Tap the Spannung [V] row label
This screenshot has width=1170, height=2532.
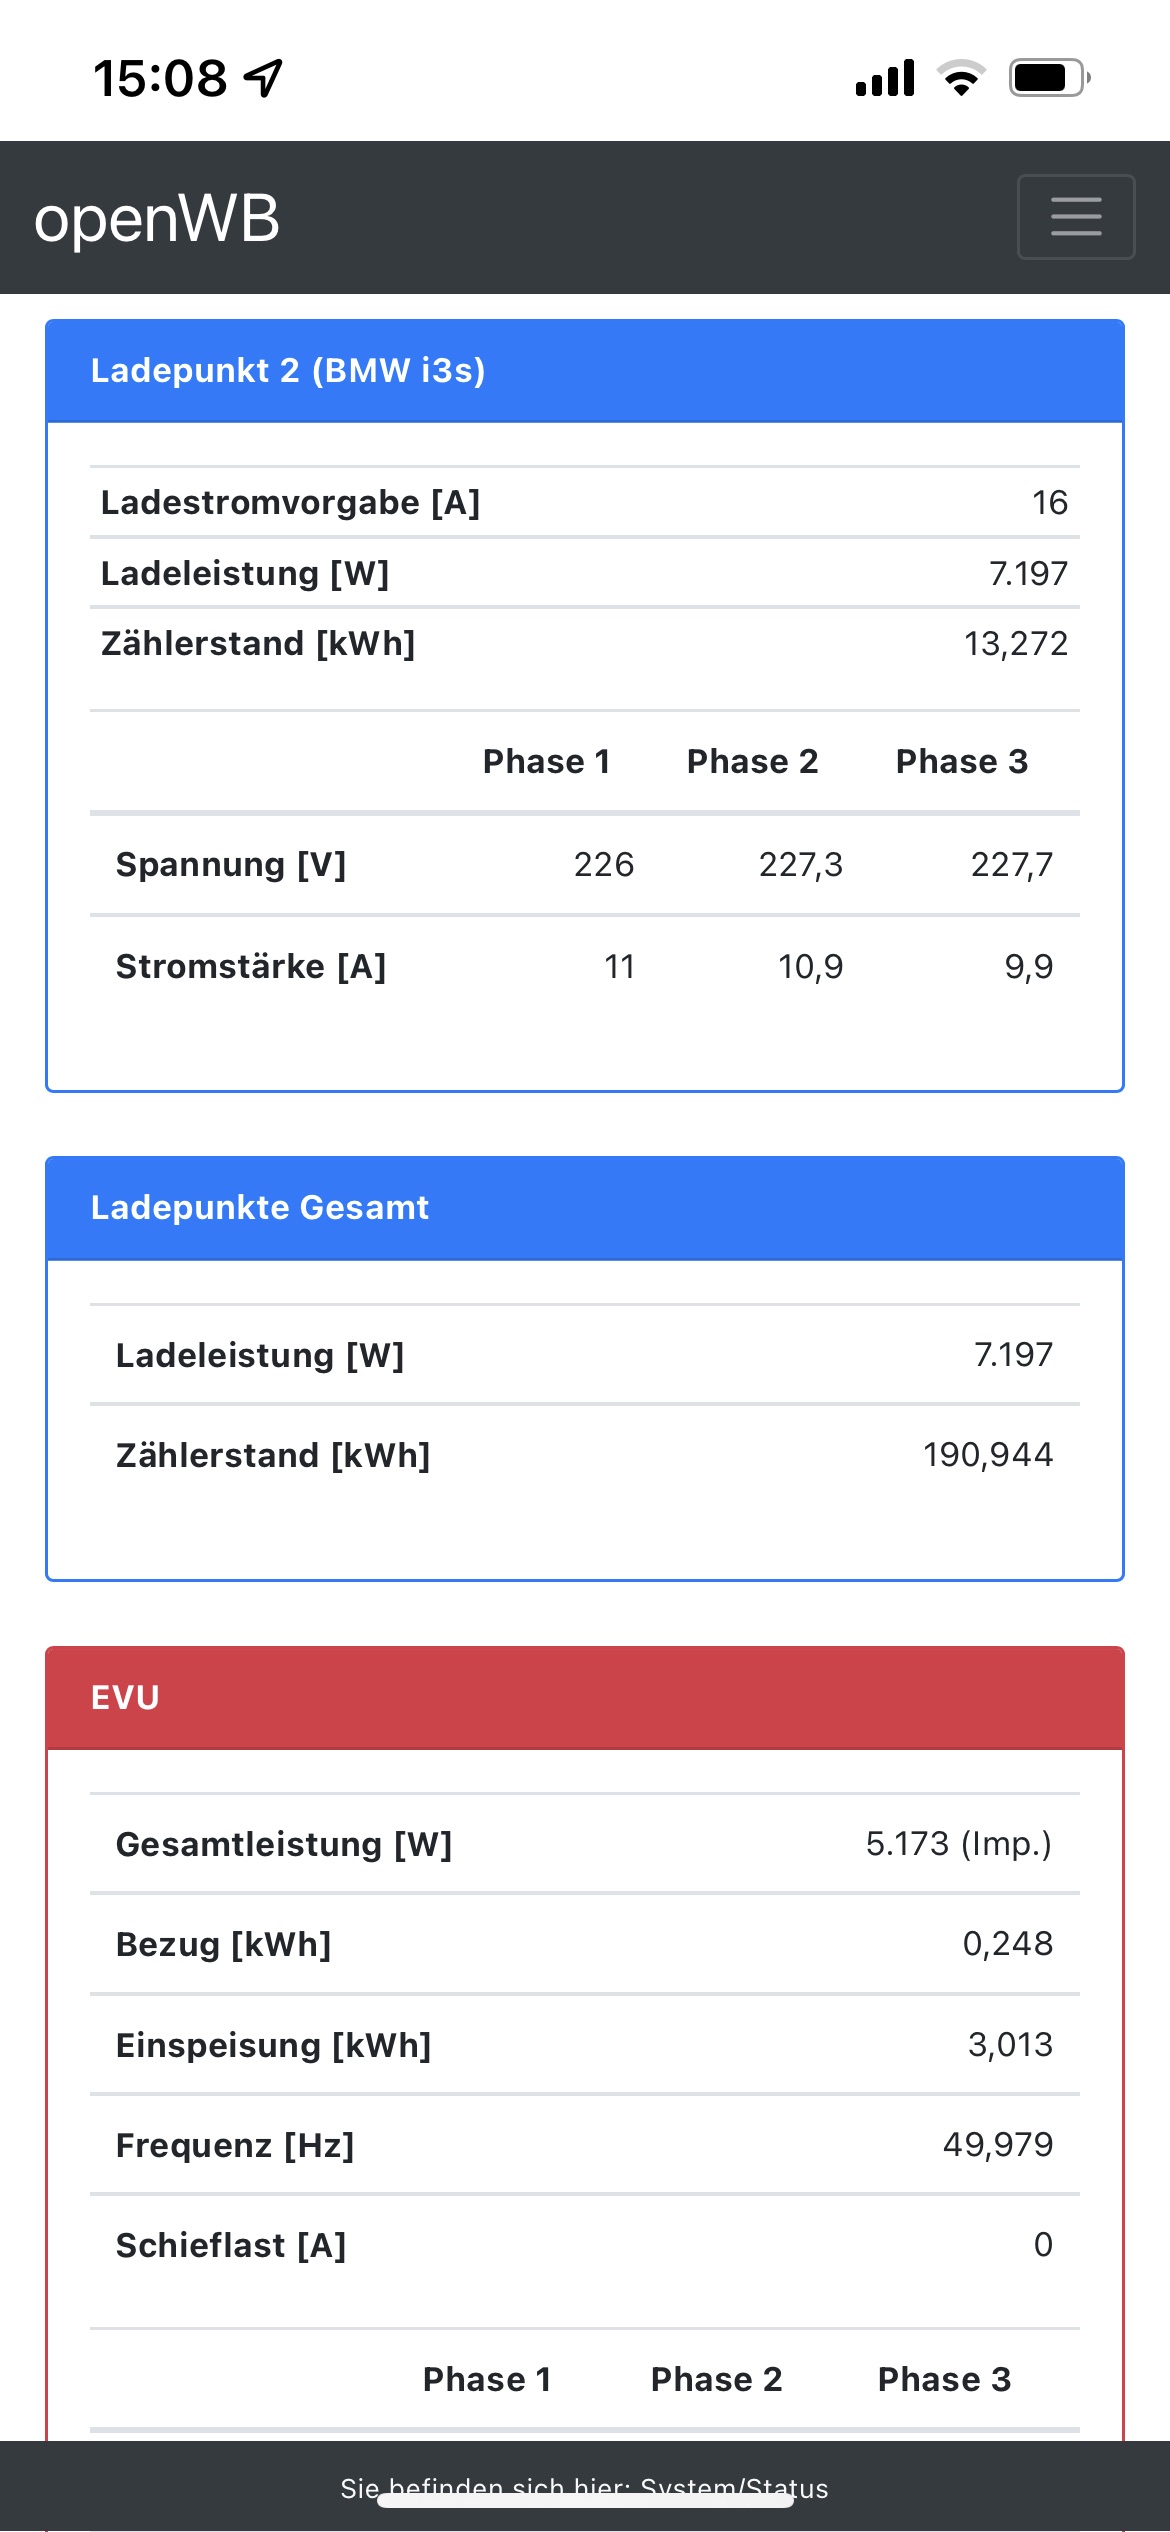231,865
